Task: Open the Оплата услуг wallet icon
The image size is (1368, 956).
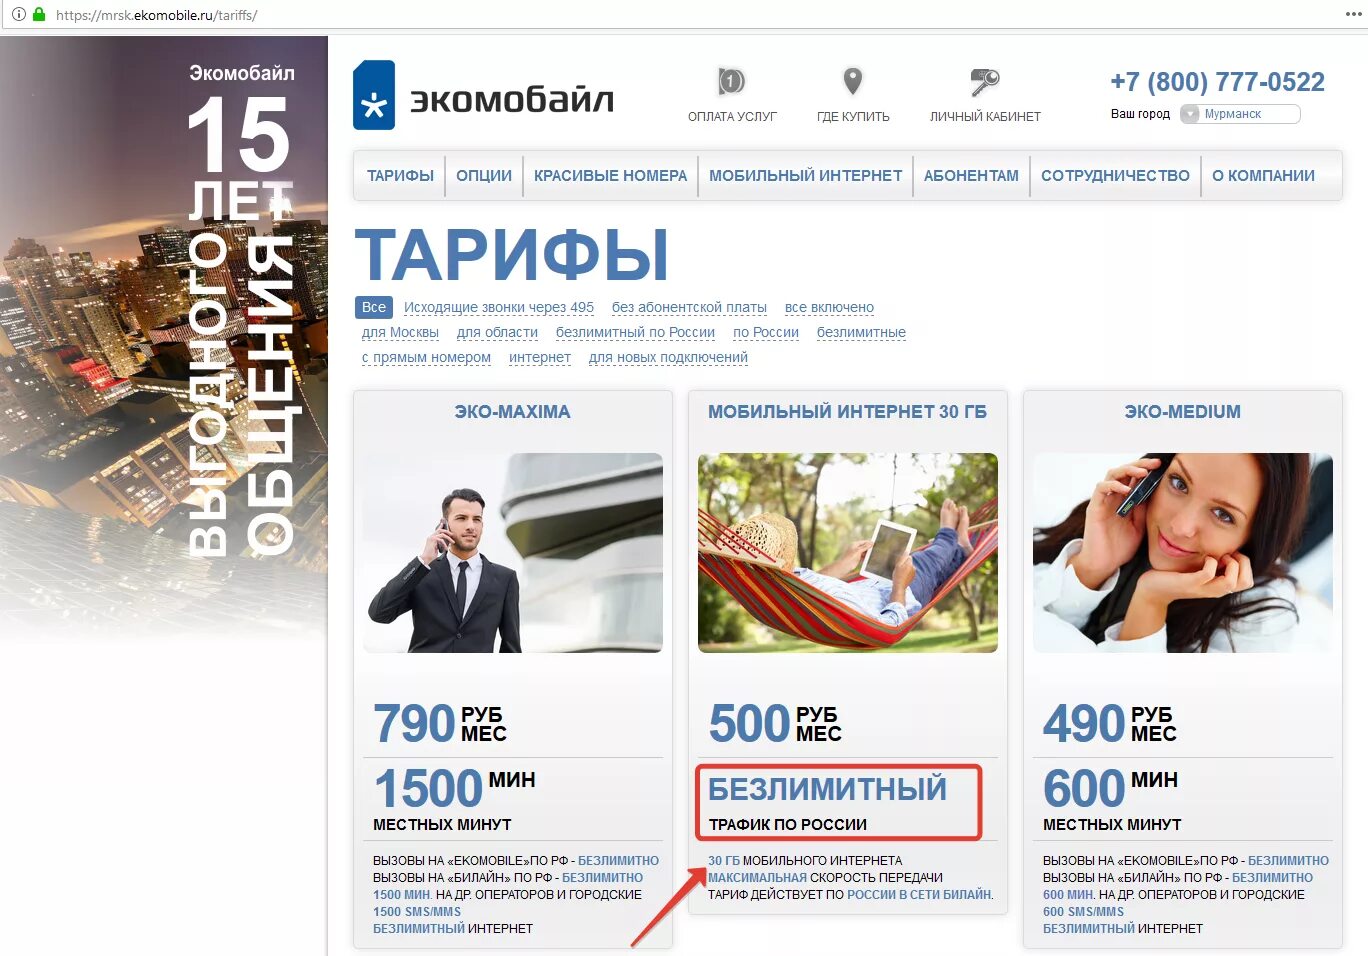Action: pyautogui.click(x=731, y=81)
